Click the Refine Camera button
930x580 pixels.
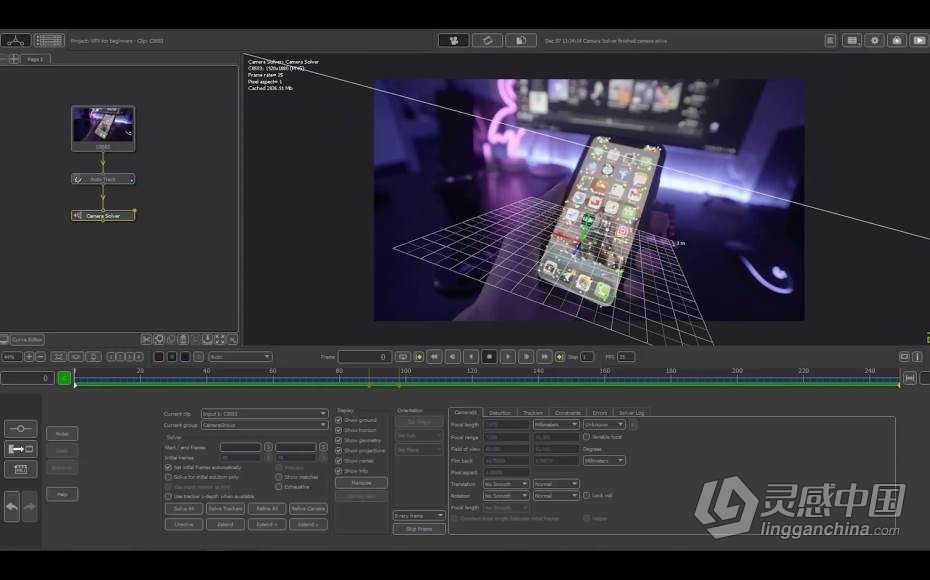[308, 508]
